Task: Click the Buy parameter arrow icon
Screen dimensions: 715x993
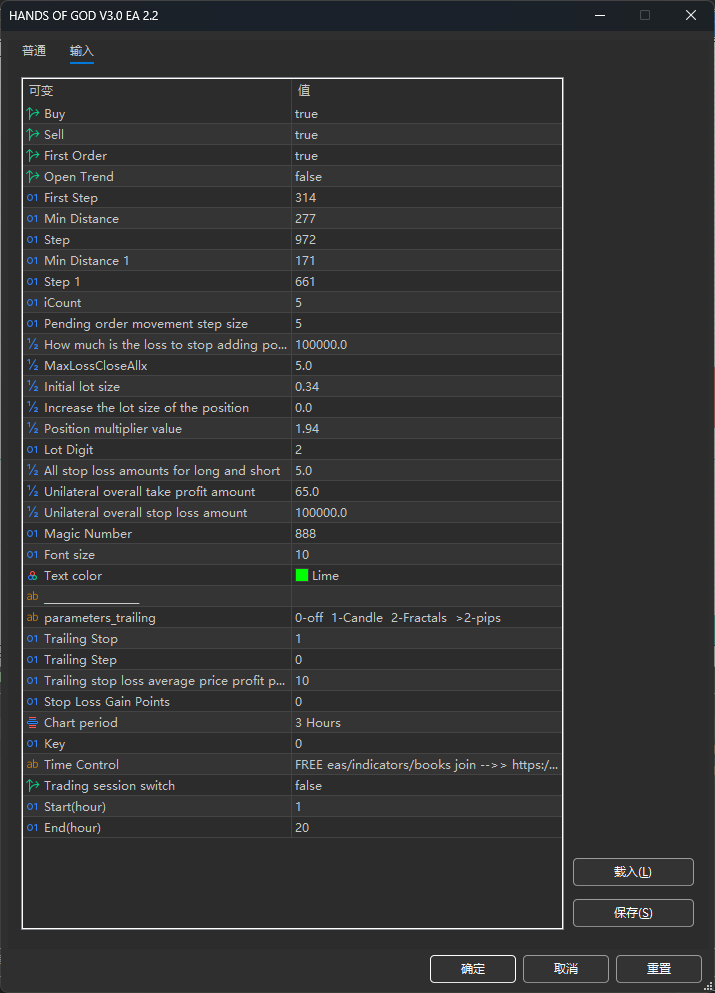Action: pos(33,114)
